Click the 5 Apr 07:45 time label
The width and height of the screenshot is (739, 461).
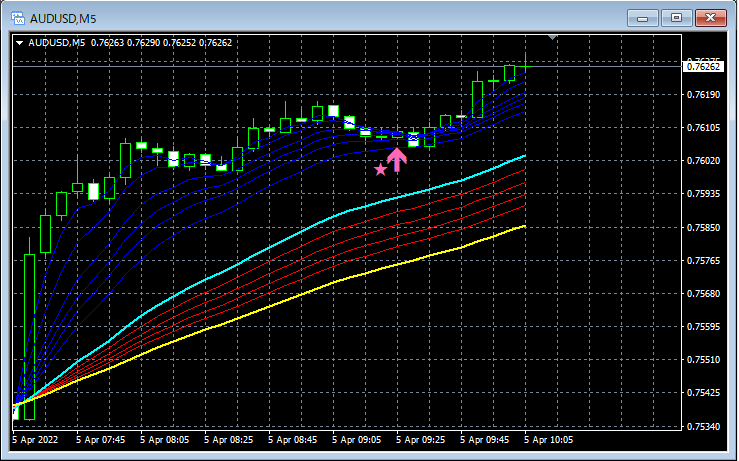pos(100,440)
